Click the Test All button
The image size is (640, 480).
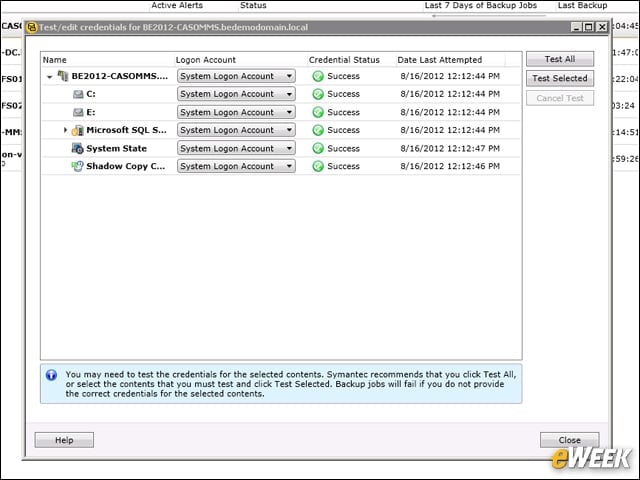click(560, 59)
